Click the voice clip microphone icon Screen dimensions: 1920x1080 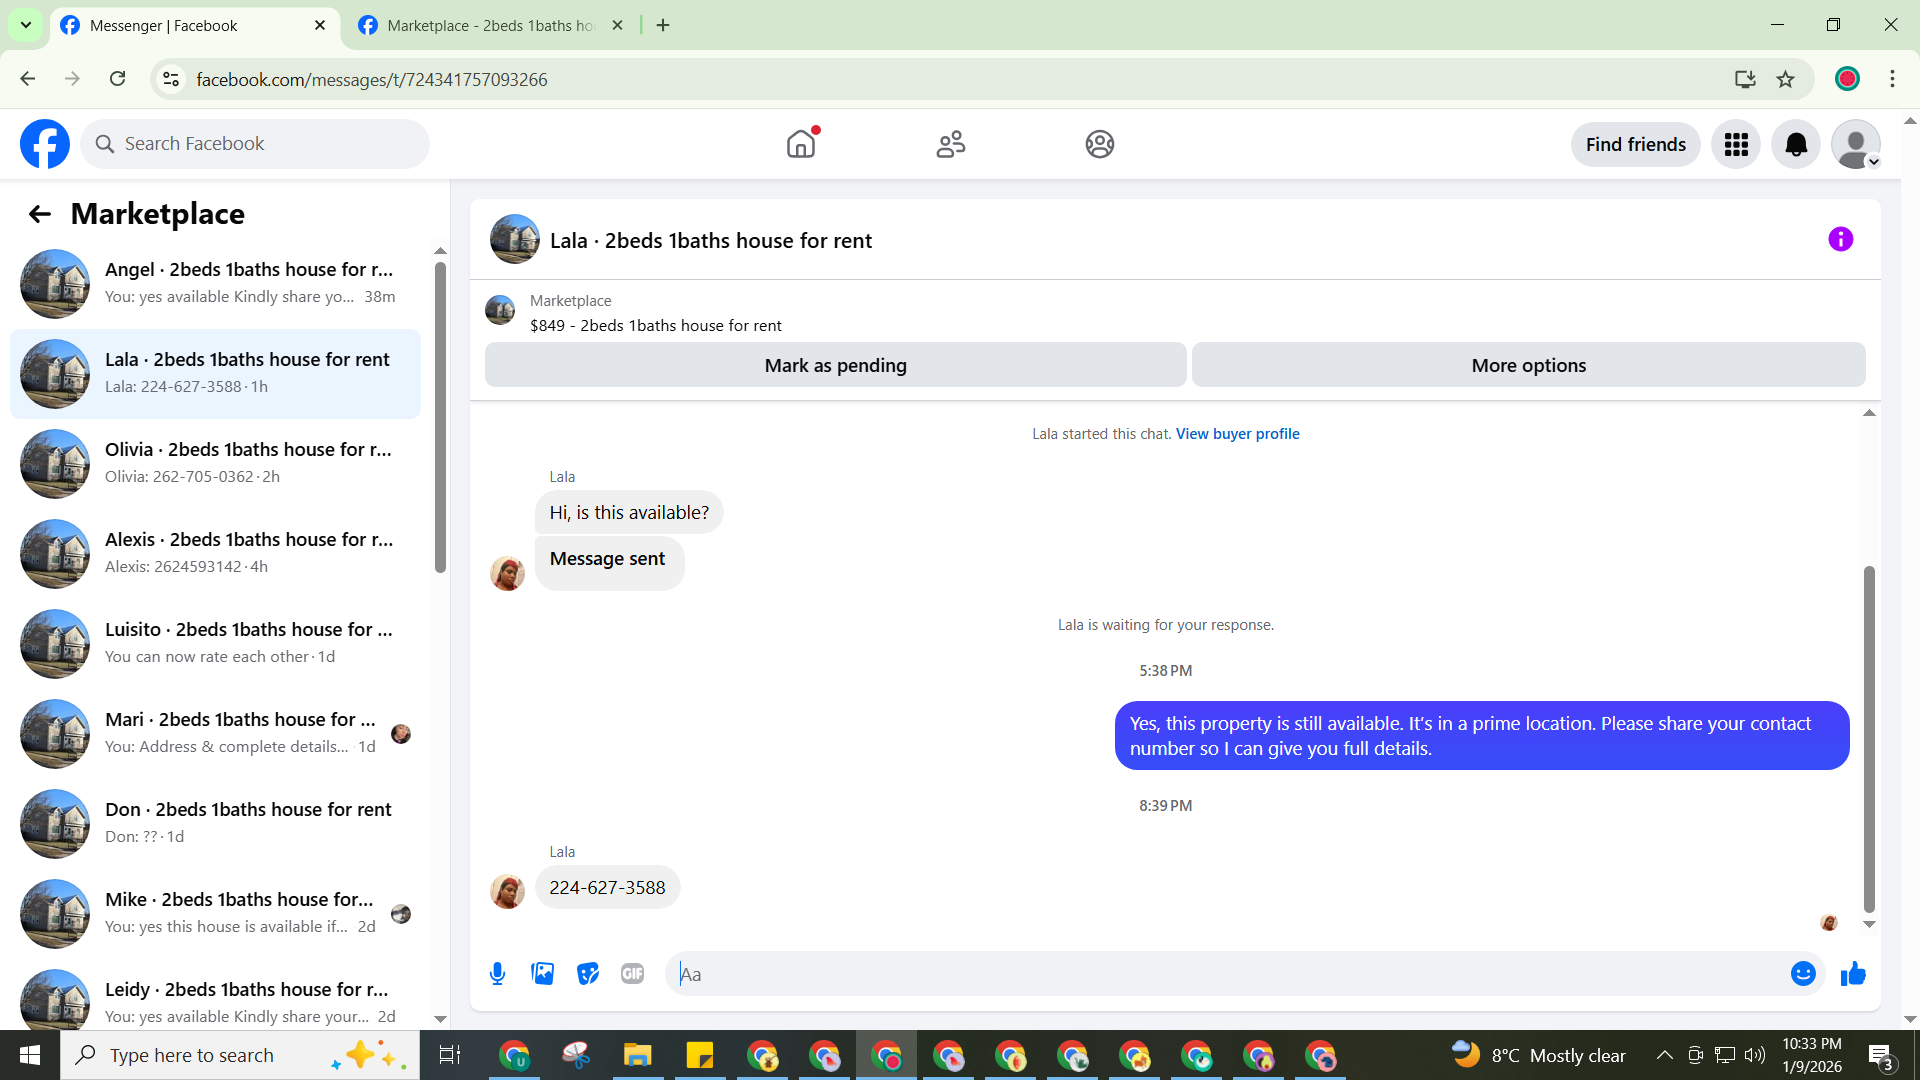pos(497,974)
